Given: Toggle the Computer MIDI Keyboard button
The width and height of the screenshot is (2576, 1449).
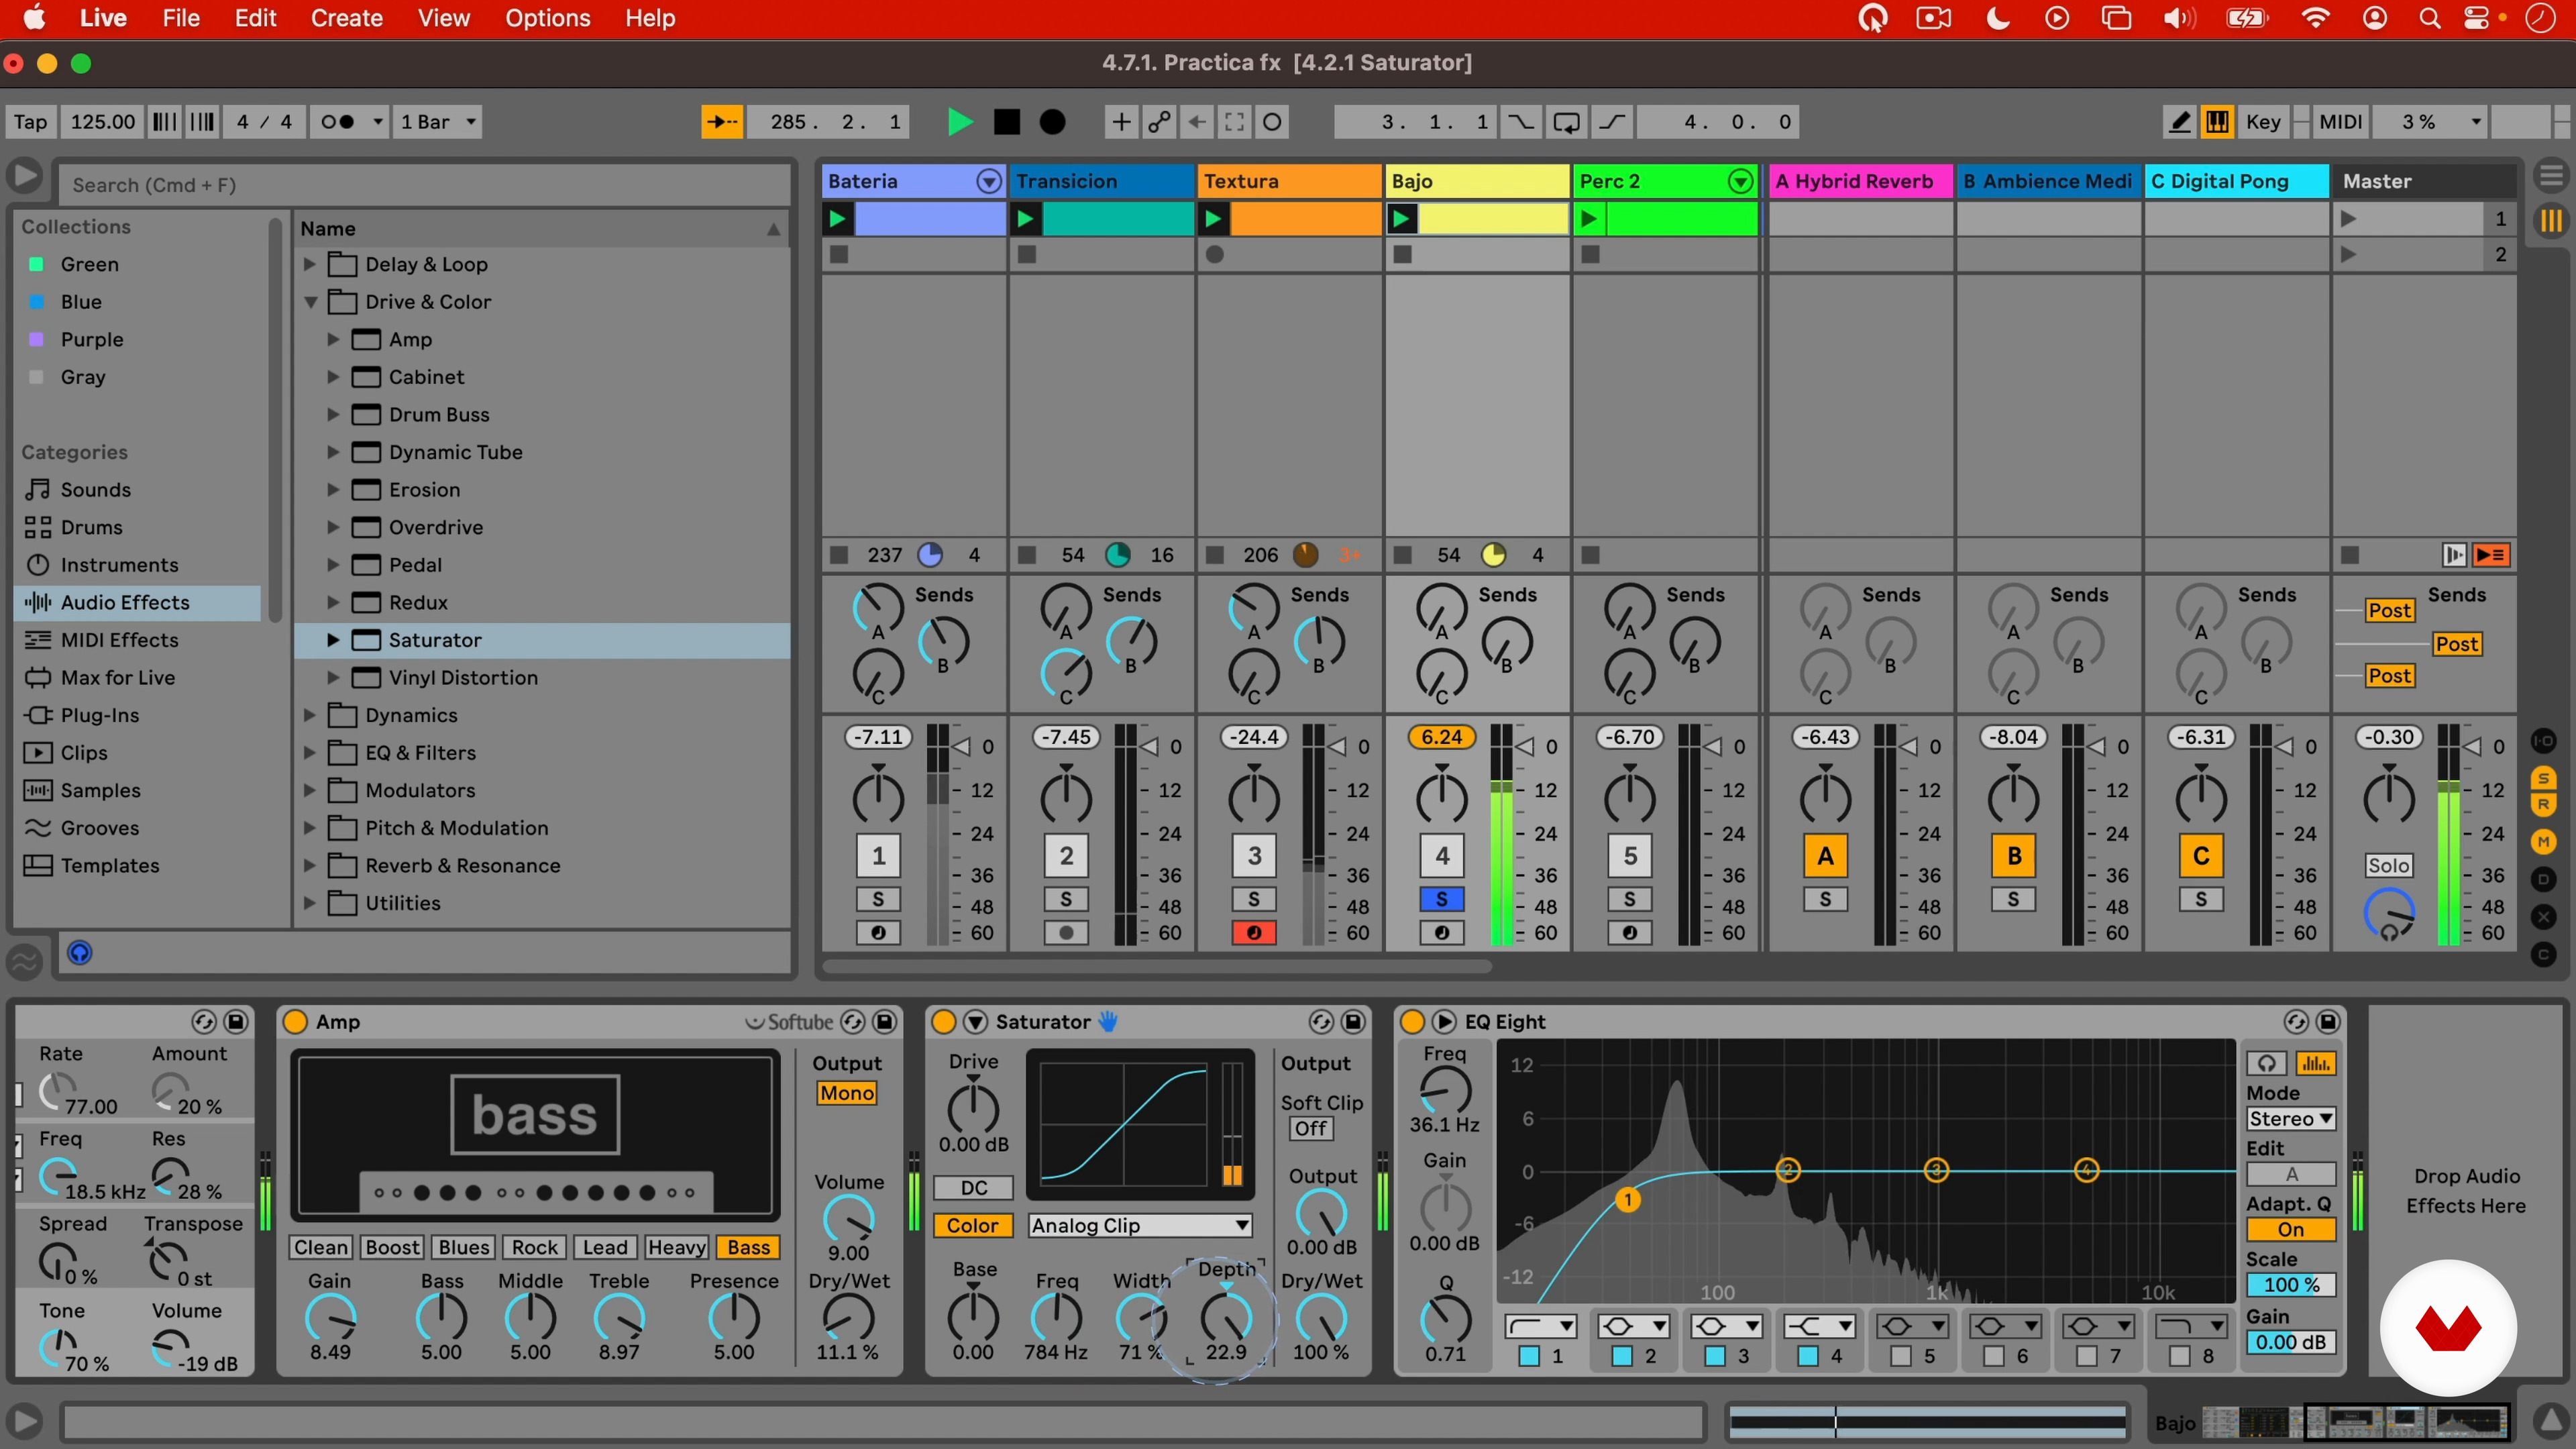Looking at the screenshot, I should (x=2217, y=122).
